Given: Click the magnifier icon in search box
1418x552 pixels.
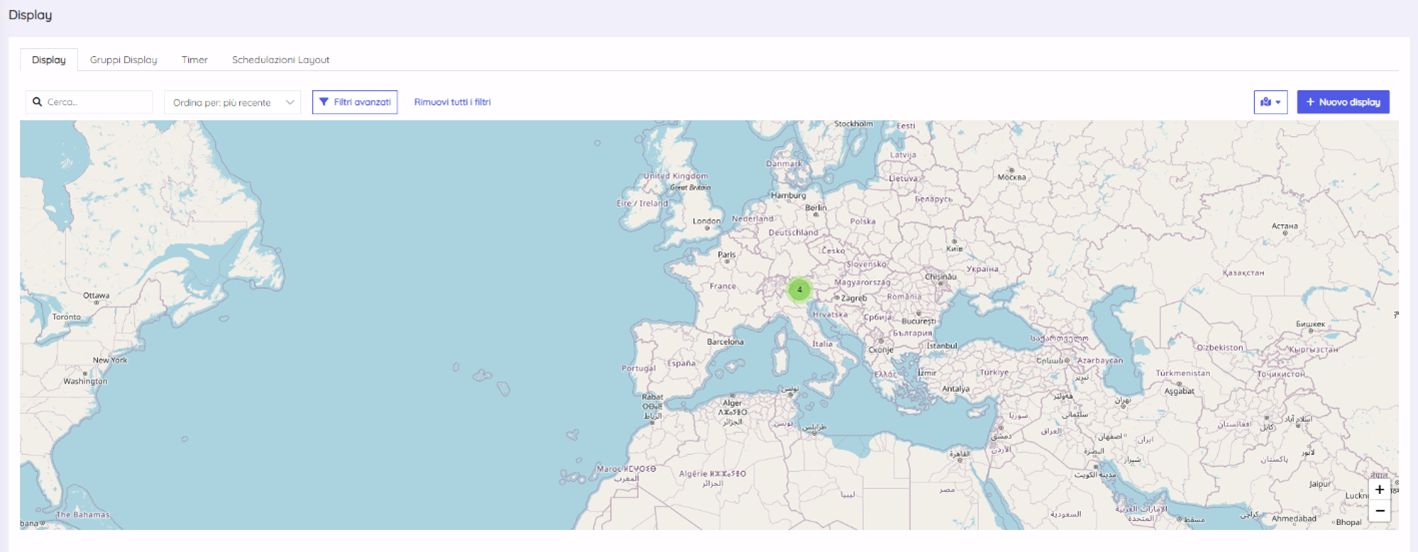Looking at the screenshot, I should click(38, 102).
